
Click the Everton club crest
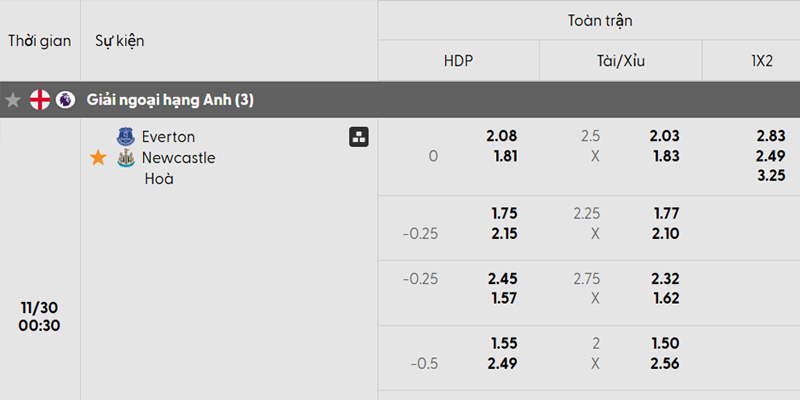pos(126,137)
